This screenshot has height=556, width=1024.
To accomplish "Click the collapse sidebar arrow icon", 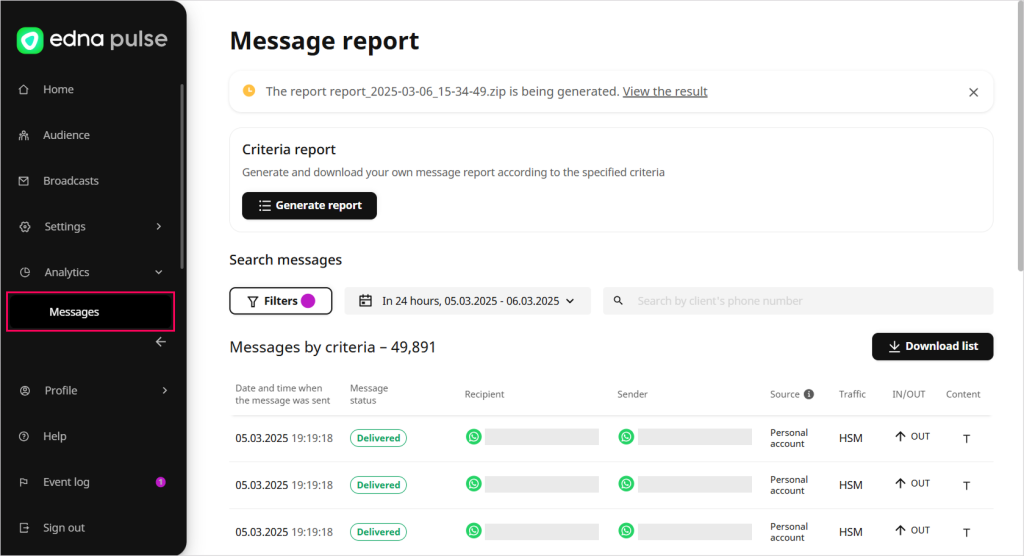I will [160, 342].
